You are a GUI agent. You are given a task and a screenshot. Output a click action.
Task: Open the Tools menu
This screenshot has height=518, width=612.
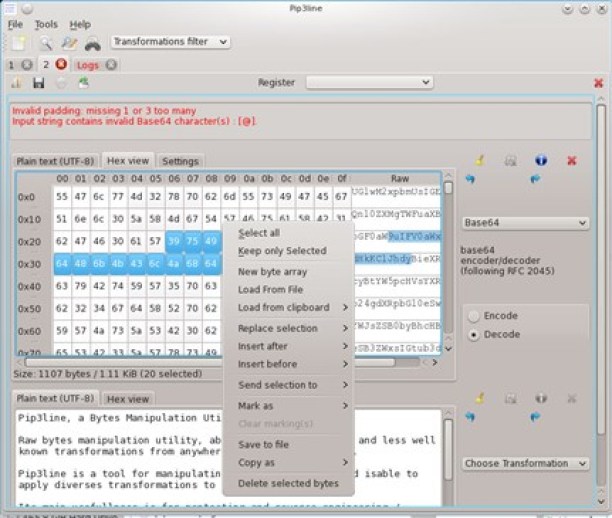[46, 24]
